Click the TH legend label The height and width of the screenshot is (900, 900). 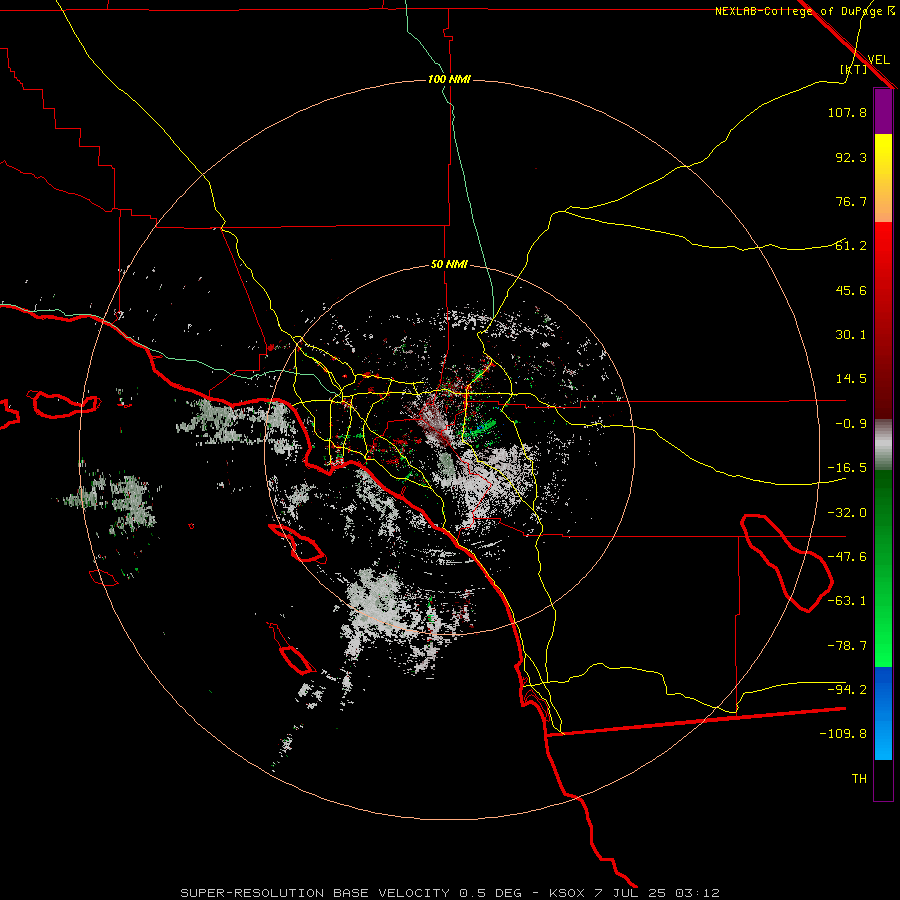tap(859, 779)
